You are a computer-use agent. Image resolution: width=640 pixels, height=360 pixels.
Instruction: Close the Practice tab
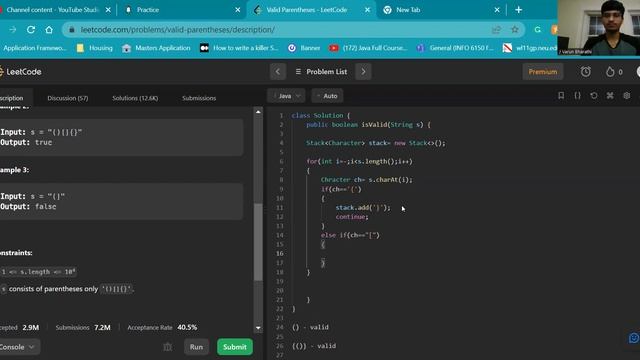coord(238,10)
